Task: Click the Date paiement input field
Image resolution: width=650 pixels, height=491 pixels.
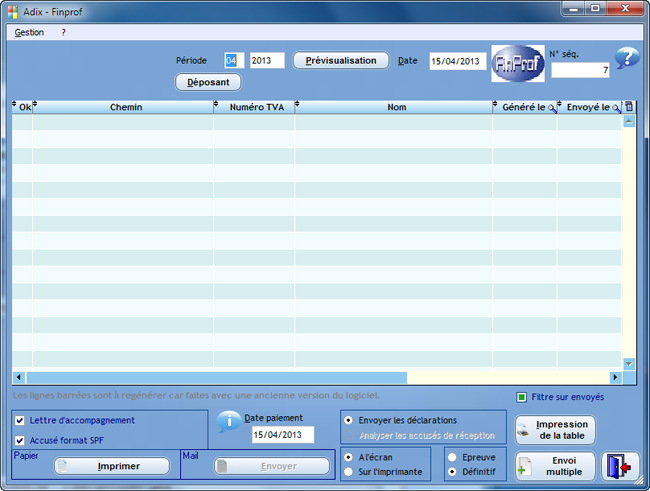Action: [x=282, y=435]
